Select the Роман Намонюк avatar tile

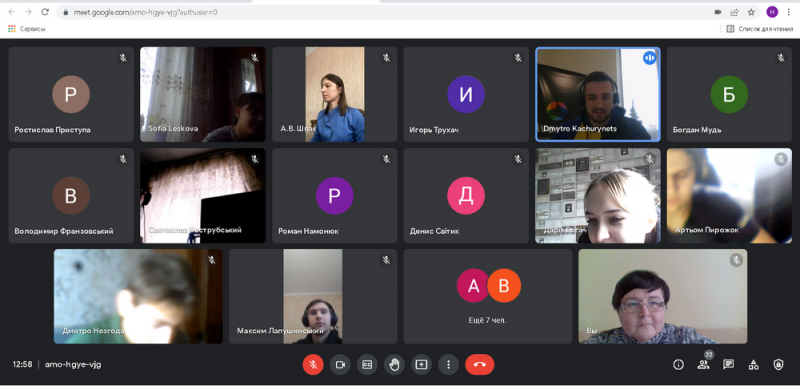[334, 196]
